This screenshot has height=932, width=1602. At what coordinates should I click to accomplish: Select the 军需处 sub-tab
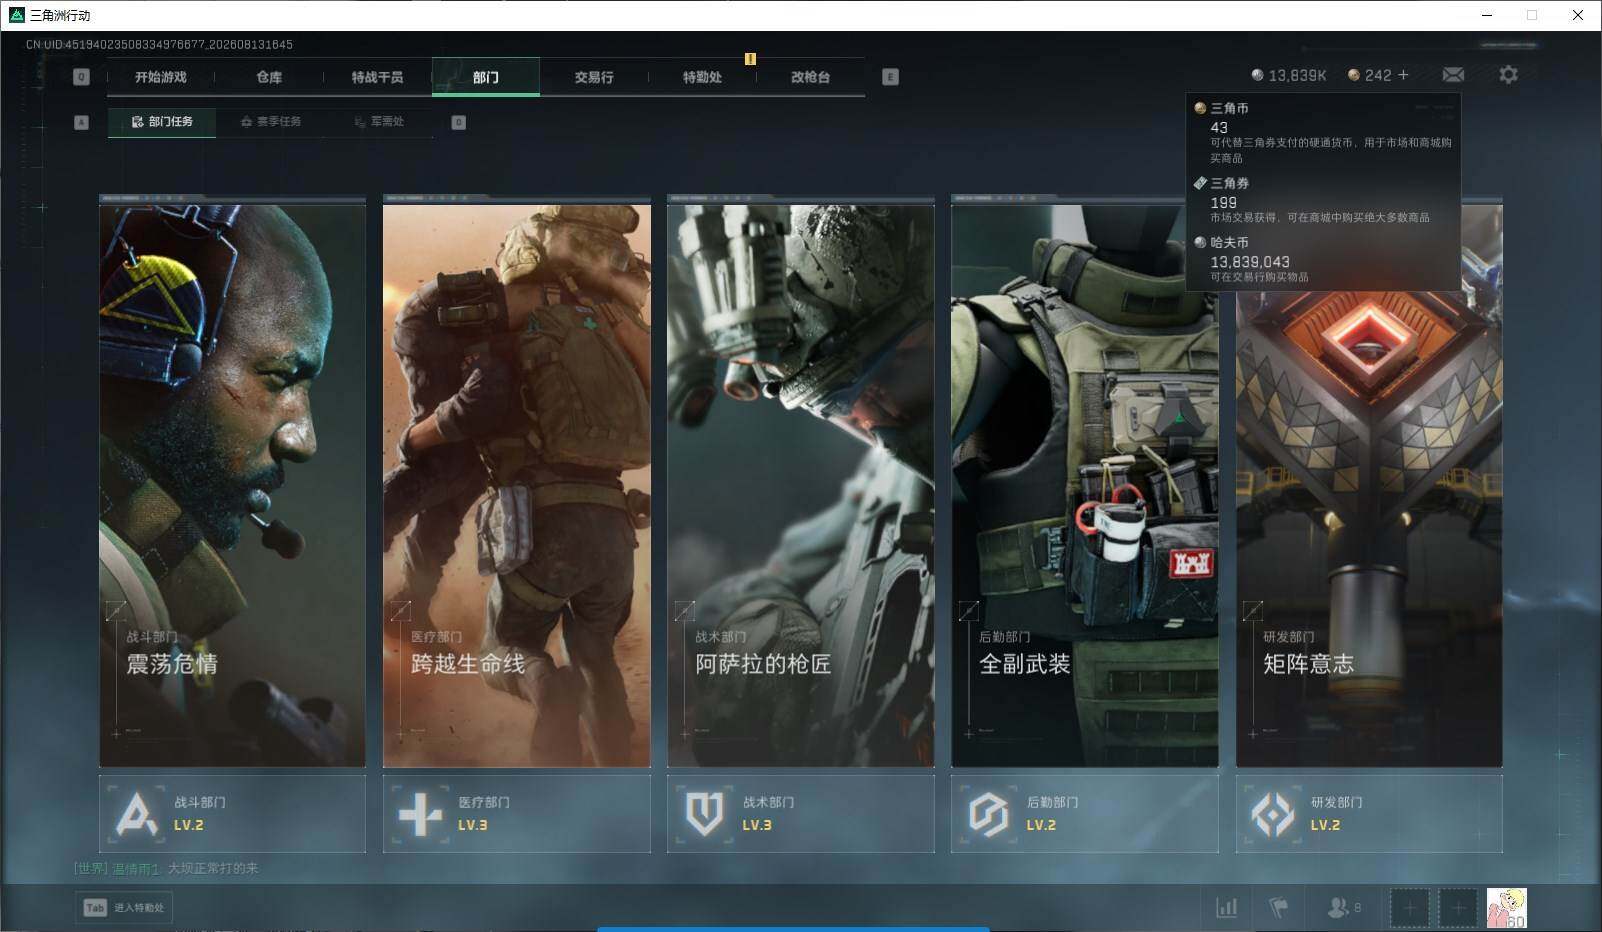(x=379, y=122)
